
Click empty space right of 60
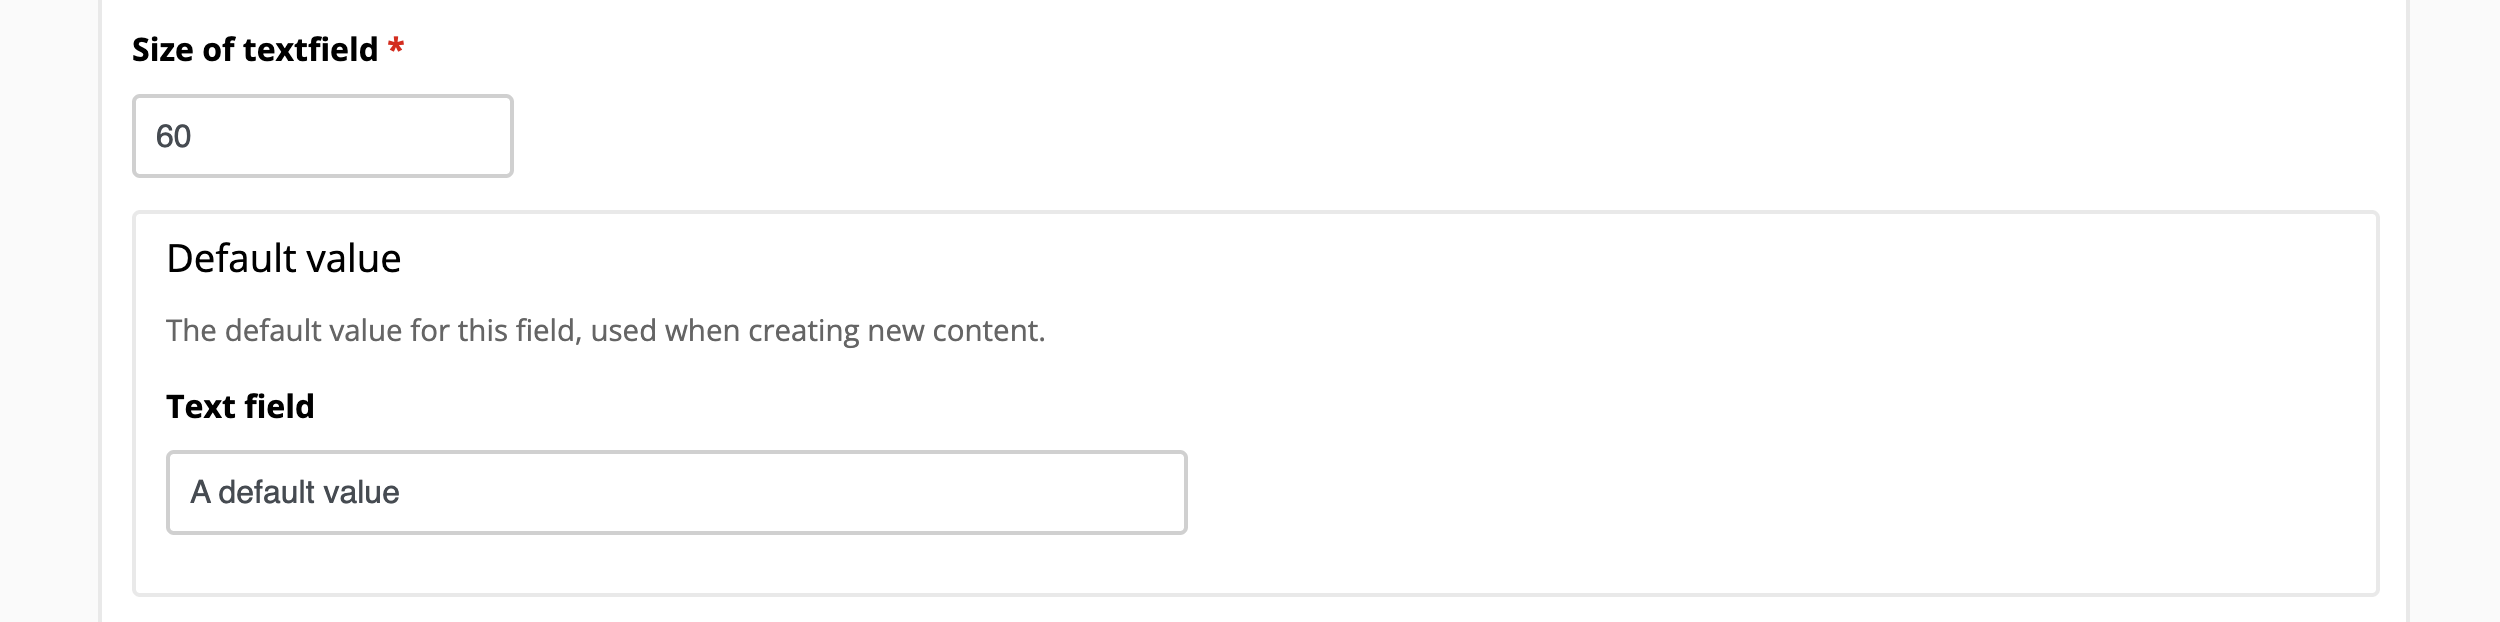point(380,136)
